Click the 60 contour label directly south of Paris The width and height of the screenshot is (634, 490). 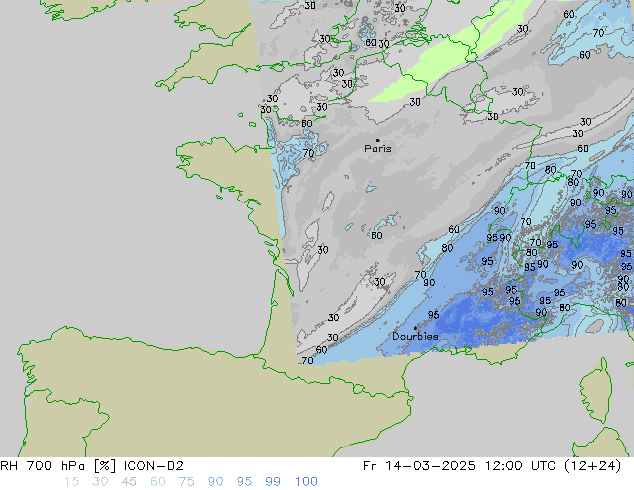point(377,235)
